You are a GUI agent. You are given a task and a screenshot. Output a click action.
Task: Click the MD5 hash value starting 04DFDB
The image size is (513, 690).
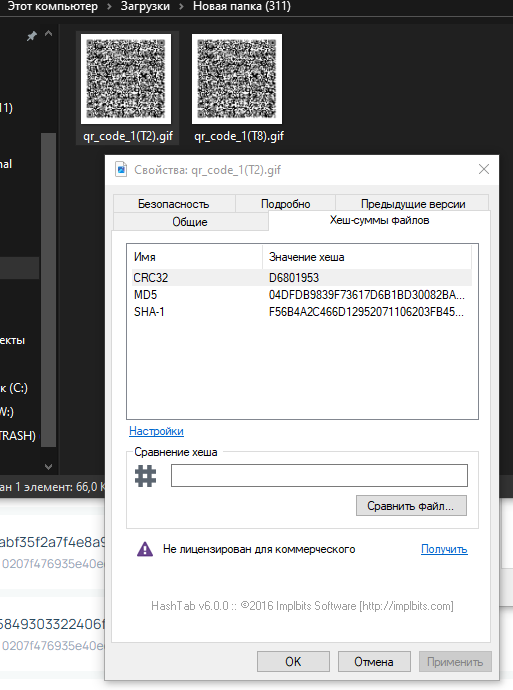366,295
